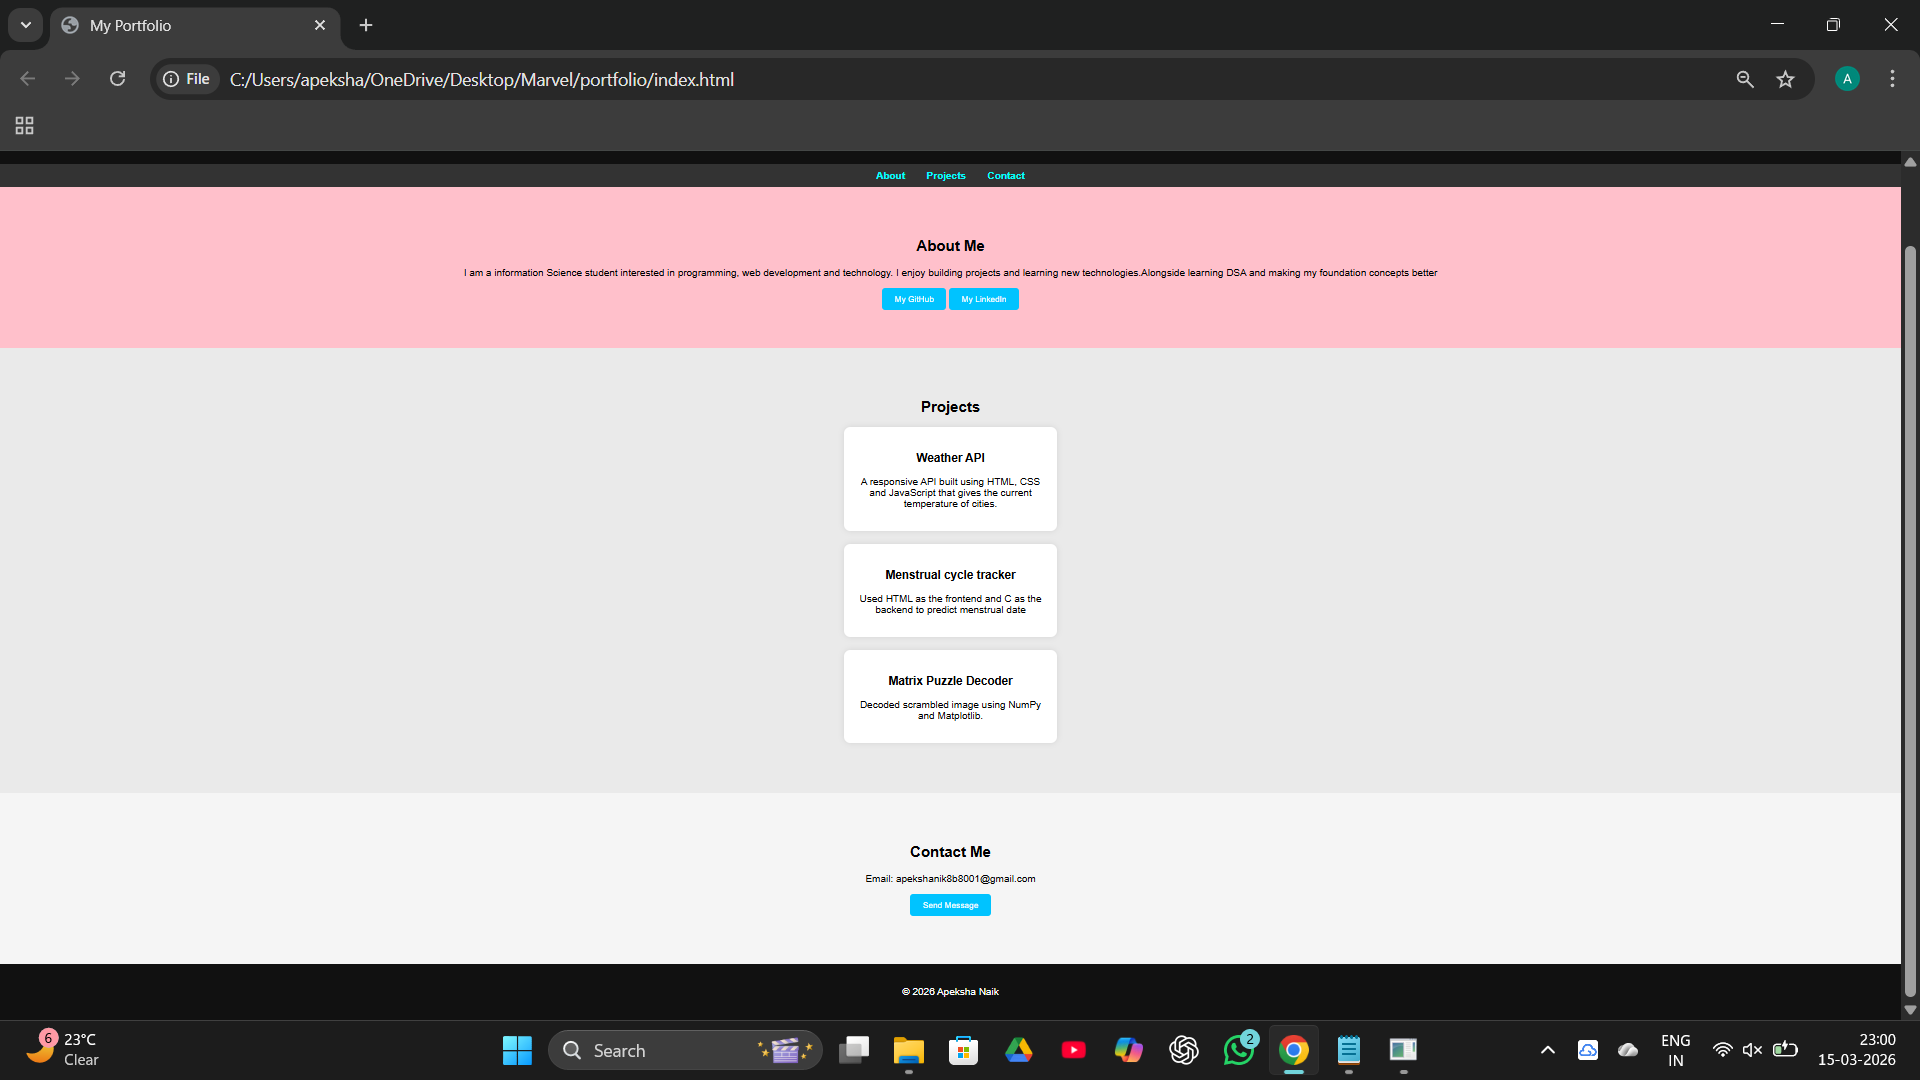Click the browser reload icon
The height and width of the screenshot is (1080, 1920).
[x=117, y=79]
